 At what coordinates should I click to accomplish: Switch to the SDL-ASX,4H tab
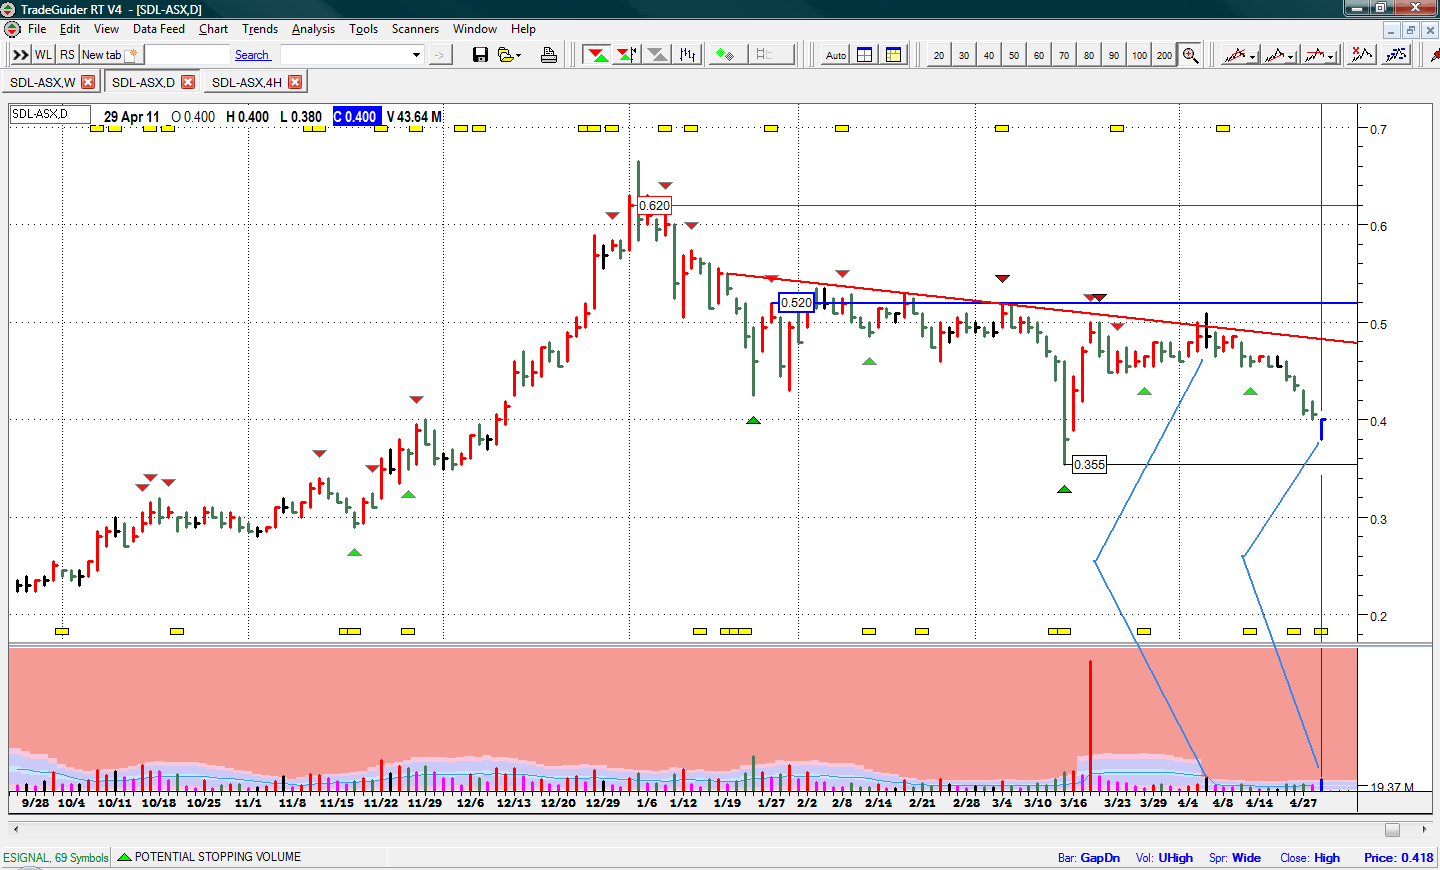pyautogui.click(x=246, y=82)
